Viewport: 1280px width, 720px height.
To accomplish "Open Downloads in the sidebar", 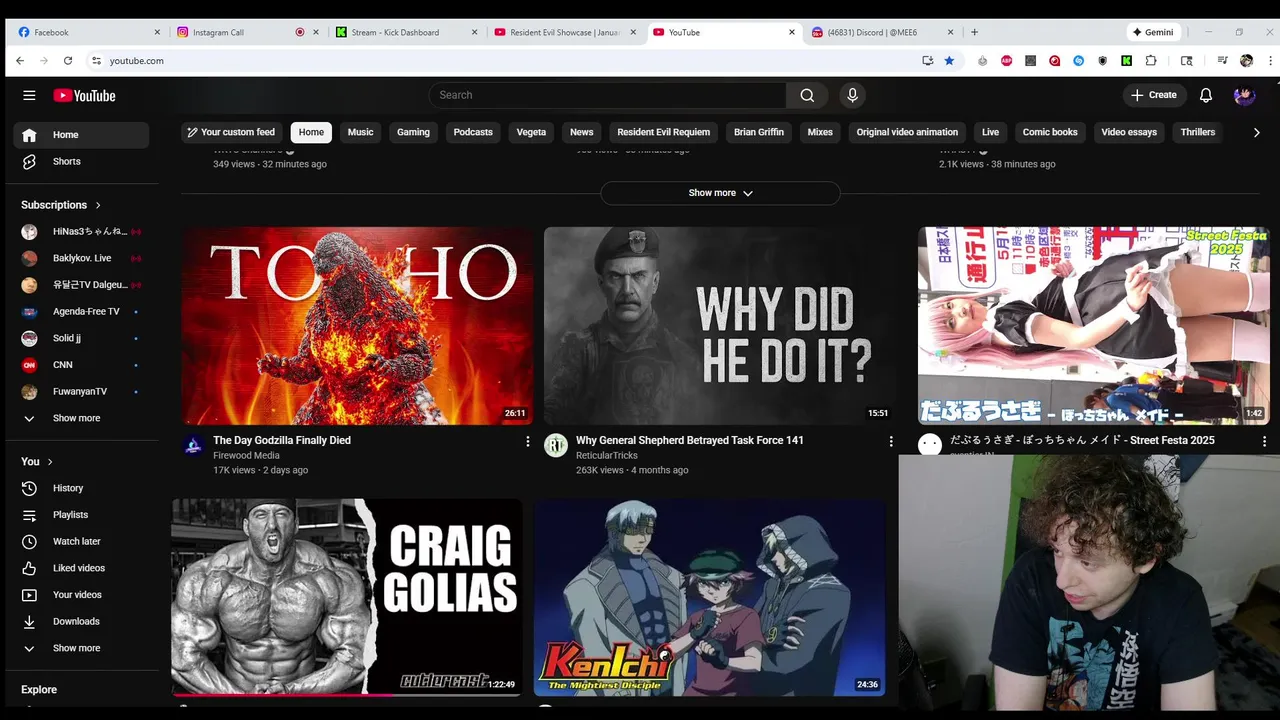I will 81,621.
